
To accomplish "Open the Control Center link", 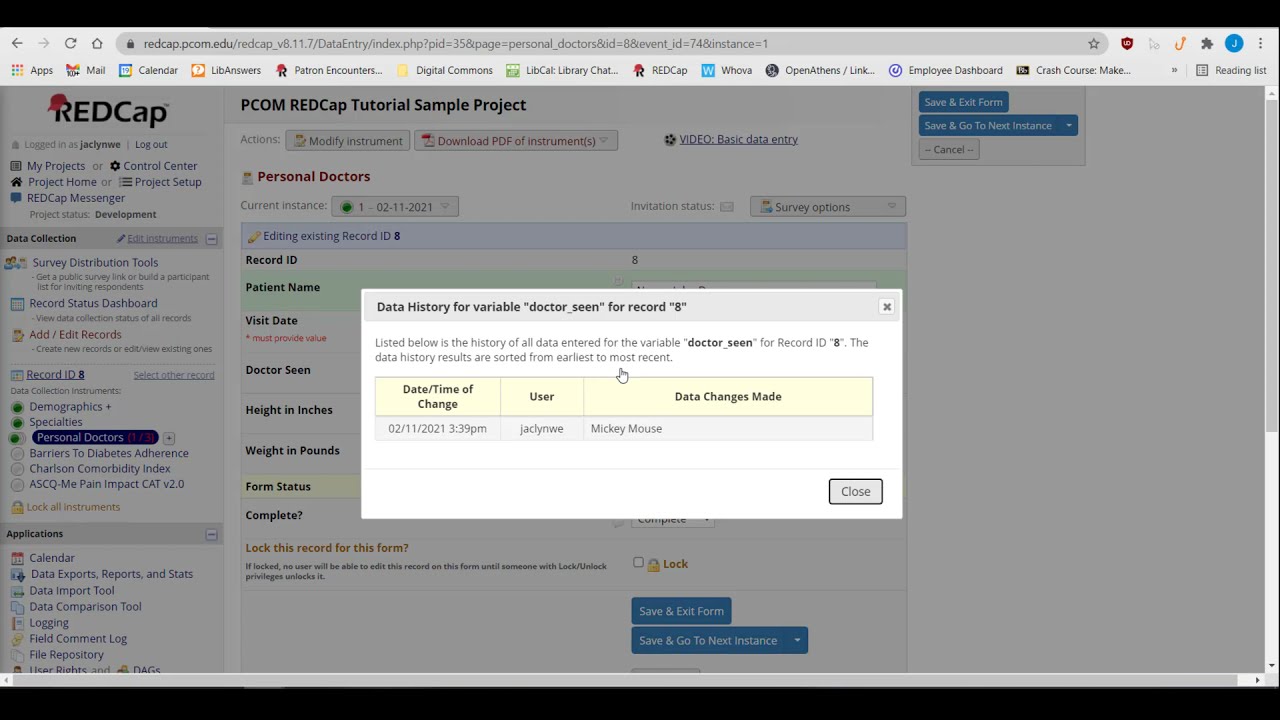I will coord(160,166).
